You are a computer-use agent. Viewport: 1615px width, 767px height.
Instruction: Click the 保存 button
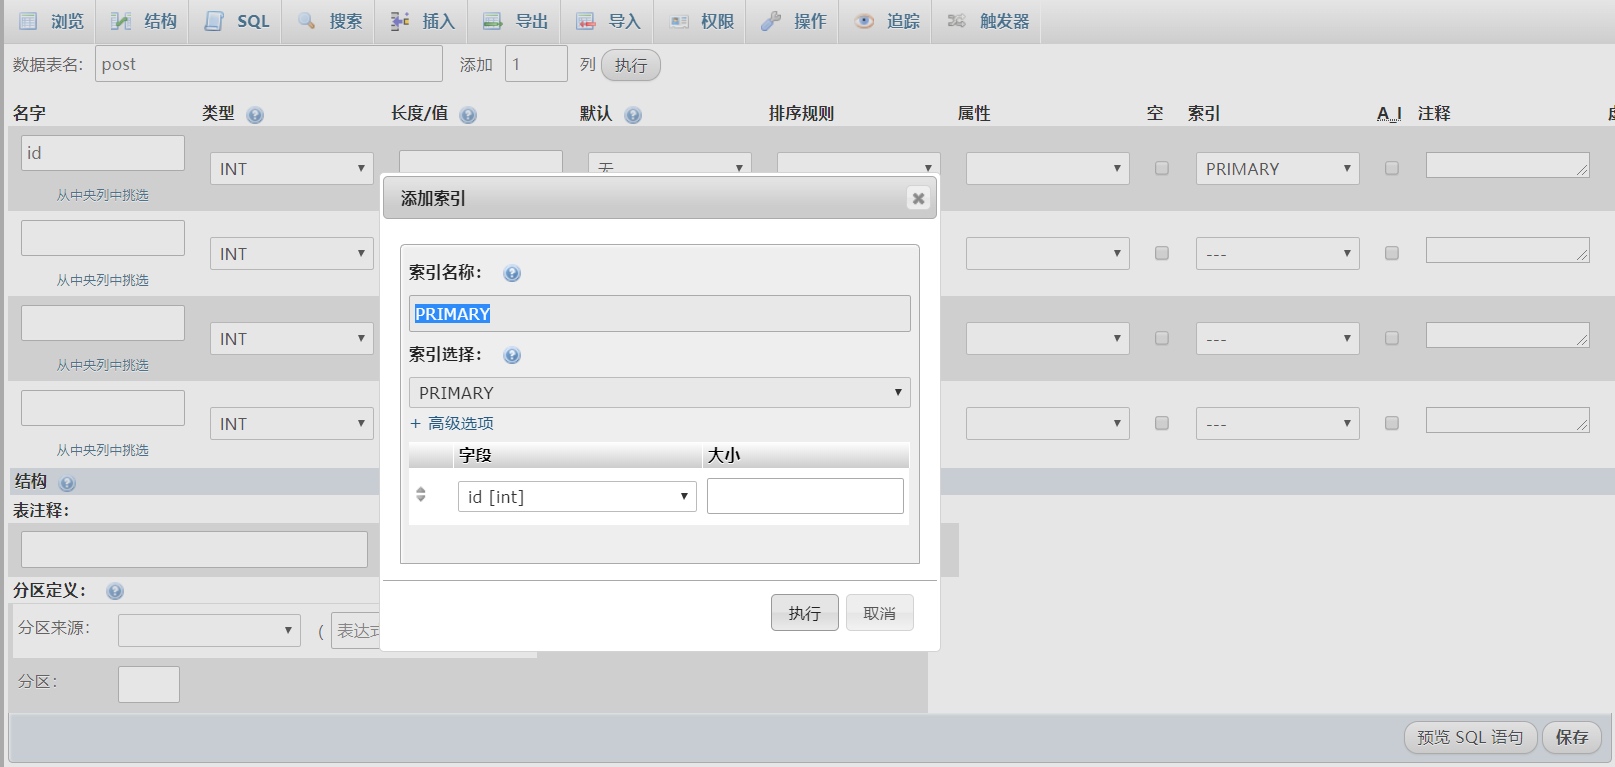point(1572,737)
